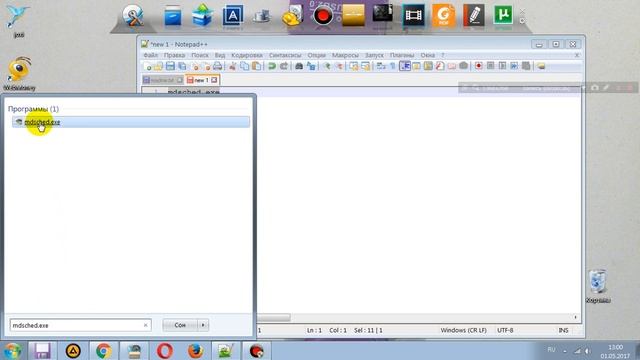Save the current file via toolbar

point(170,66)
